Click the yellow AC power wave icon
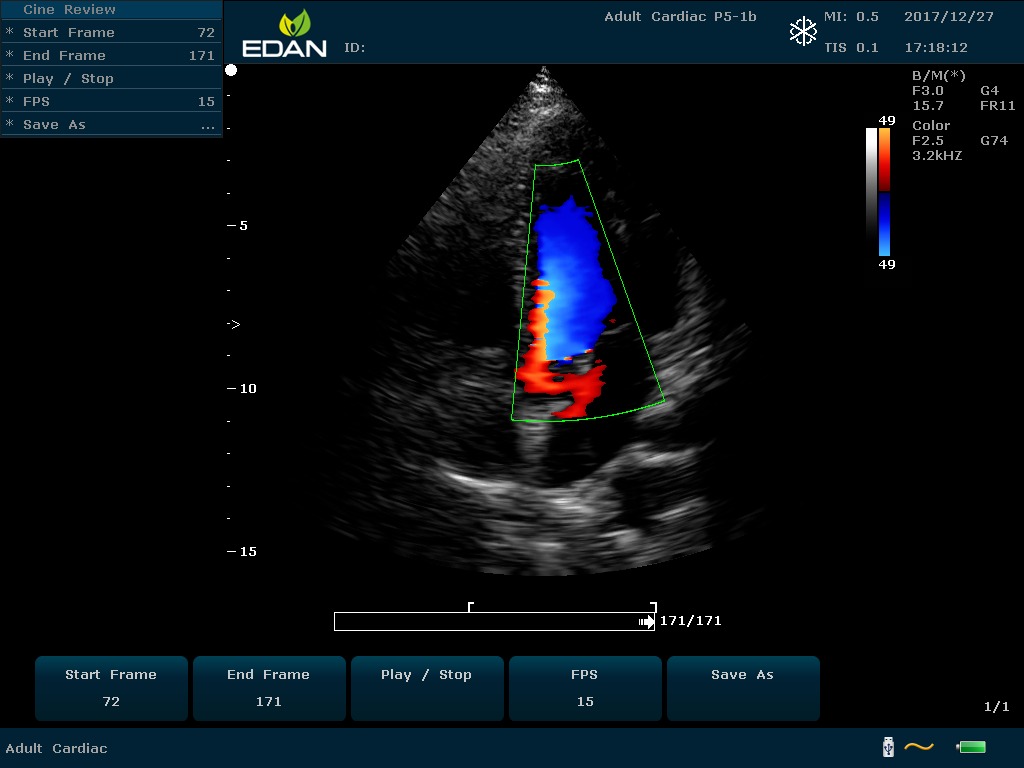Image resolution: width=1024 pixels, height=768 pixels. coord(919,746)
